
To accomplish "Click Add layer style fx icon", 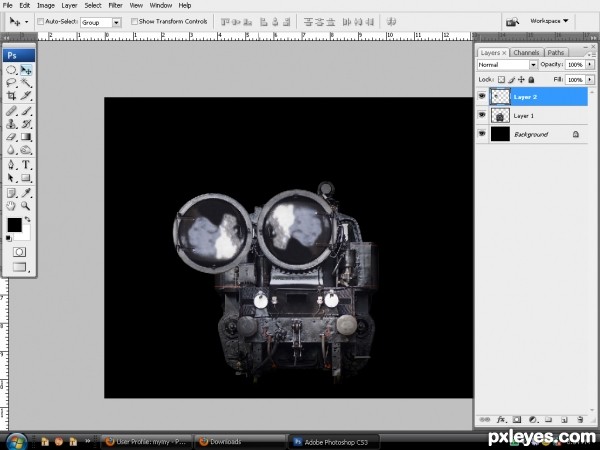I will 501,420.
